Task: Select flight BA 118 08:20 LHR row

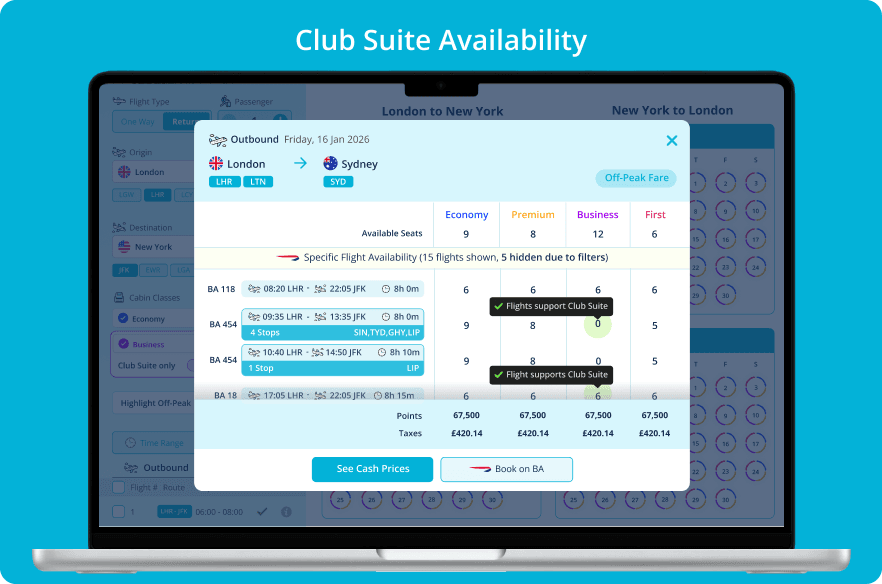Action: pos(332,289)
